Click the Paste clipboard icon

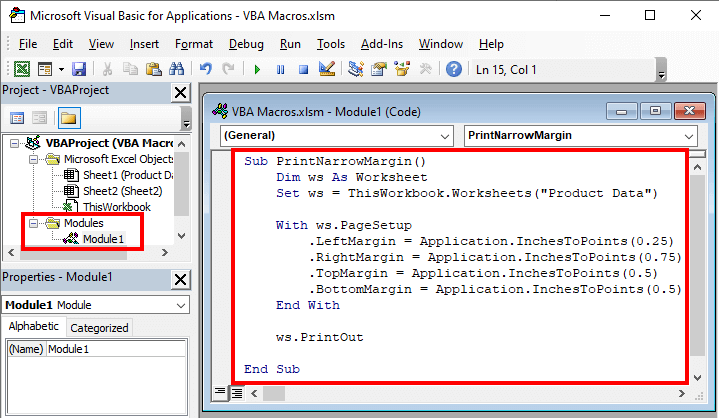(153, 69)
